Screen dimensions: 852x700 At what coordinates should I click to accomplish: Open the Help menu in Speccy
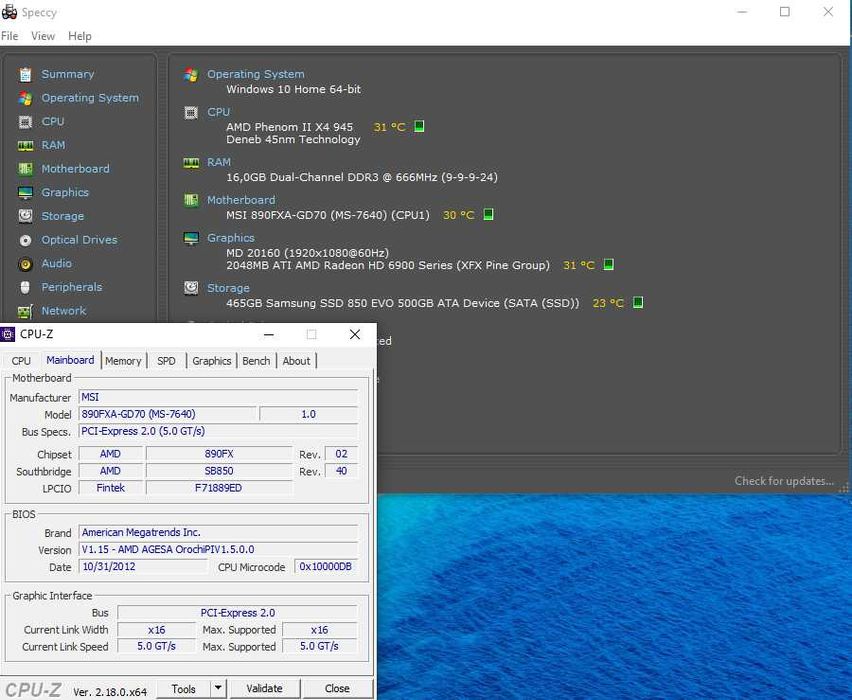pos(80,36)
